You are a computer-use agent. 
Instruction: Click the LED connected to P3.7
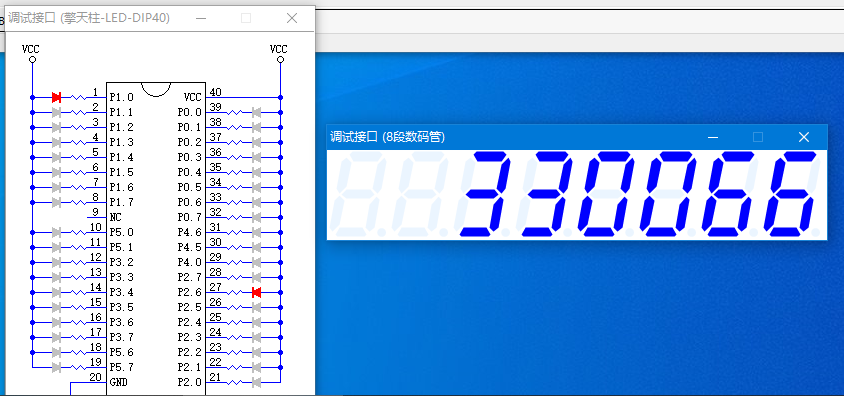pyautogui.click(x=57, y=338)
